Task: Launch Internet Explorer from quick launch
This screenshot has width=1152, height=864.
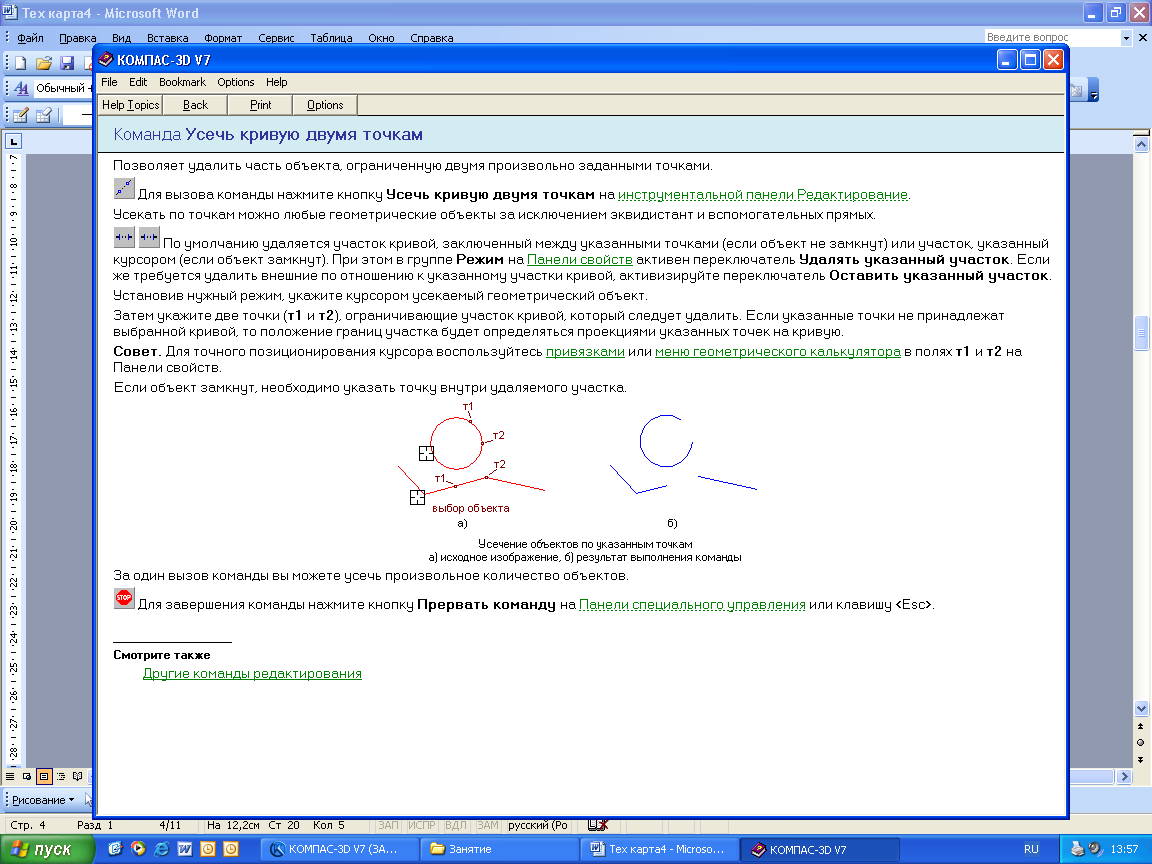Action: click(162, 849)
